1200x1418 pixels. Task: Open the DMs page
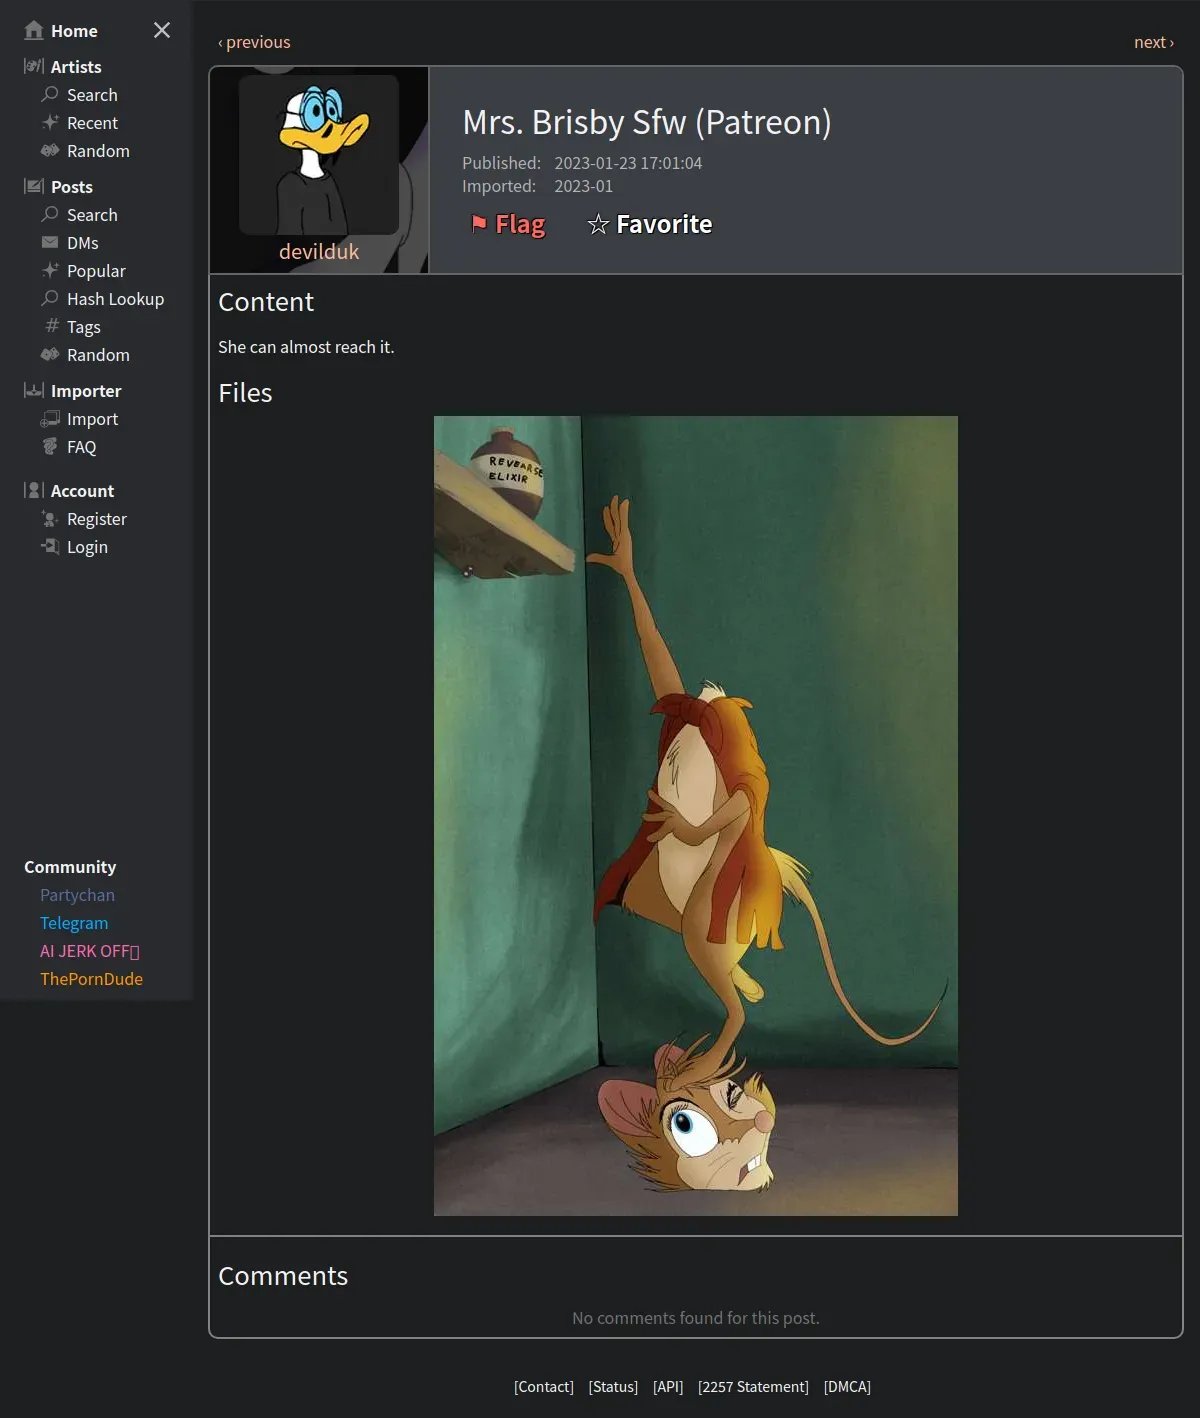83,242
